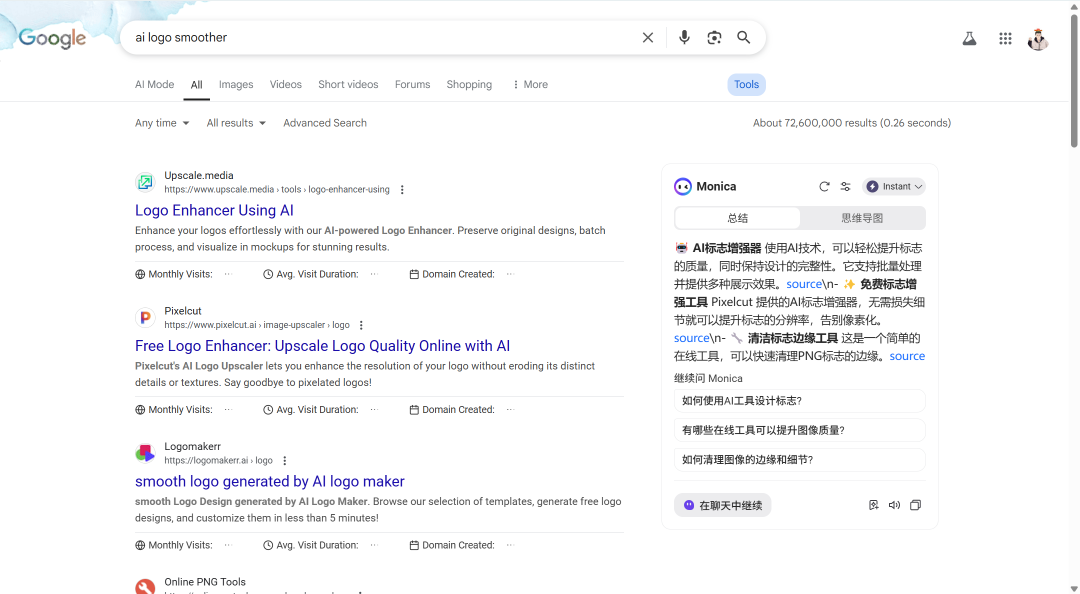Image resolution: width=1080 pixels, height=594 pixels.
Task: Open the Google apps grid
Action: 1005,39
